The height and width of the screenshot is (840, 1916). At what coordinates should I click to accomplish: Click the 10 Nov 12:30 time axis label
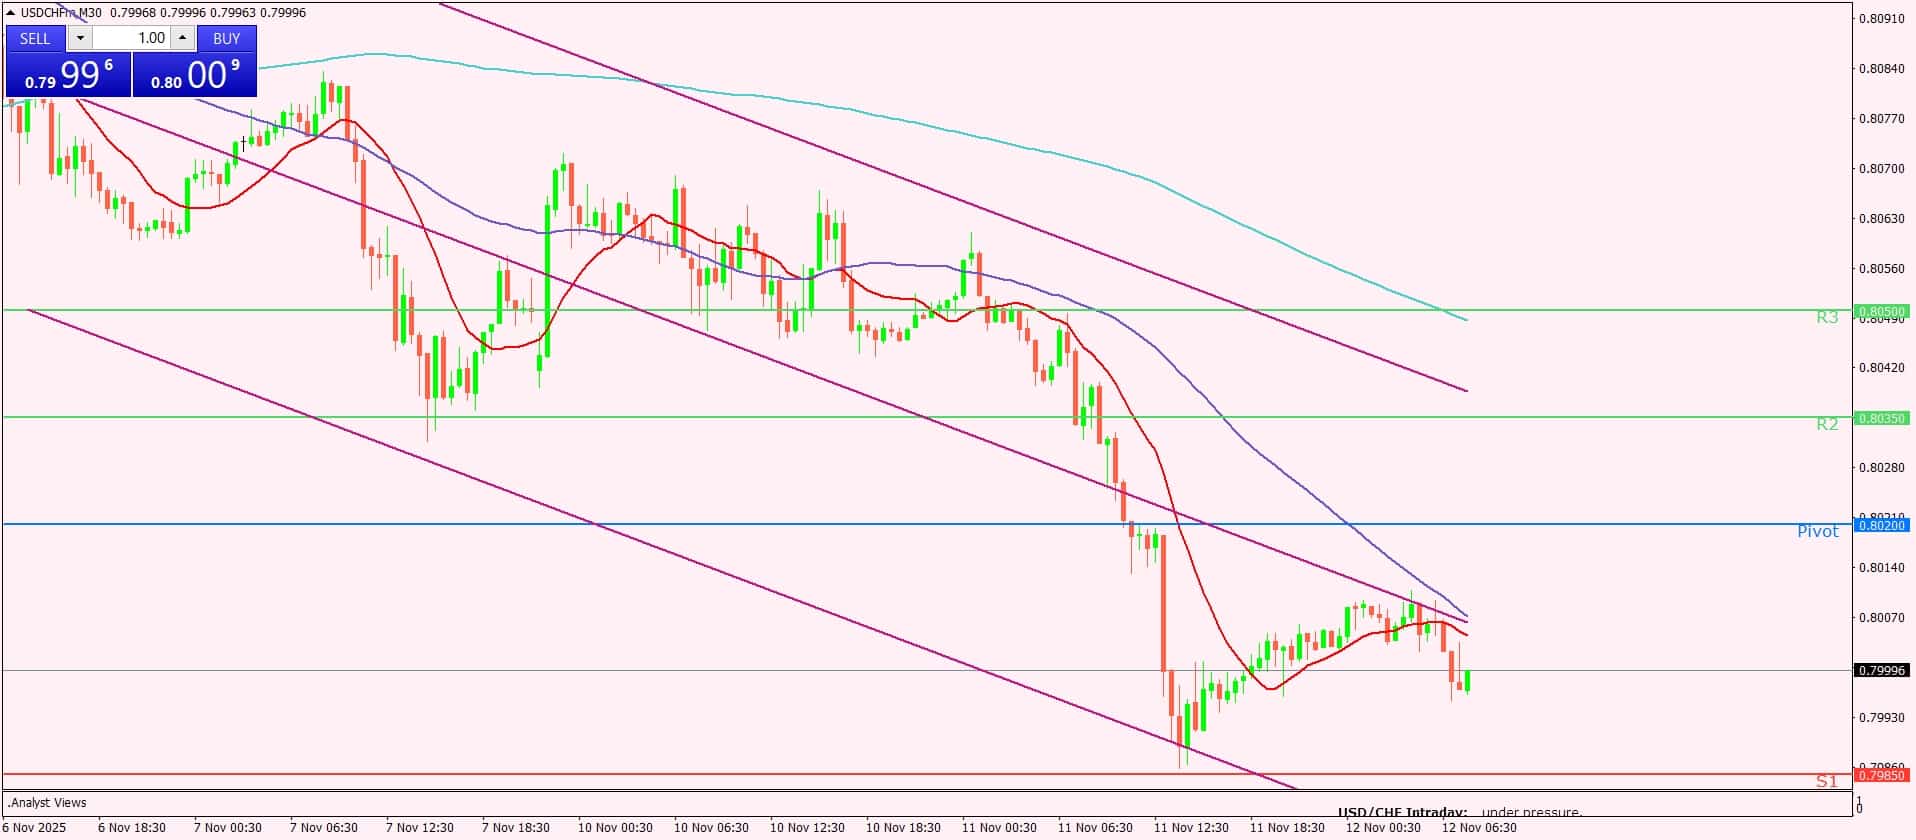[808, 828]
